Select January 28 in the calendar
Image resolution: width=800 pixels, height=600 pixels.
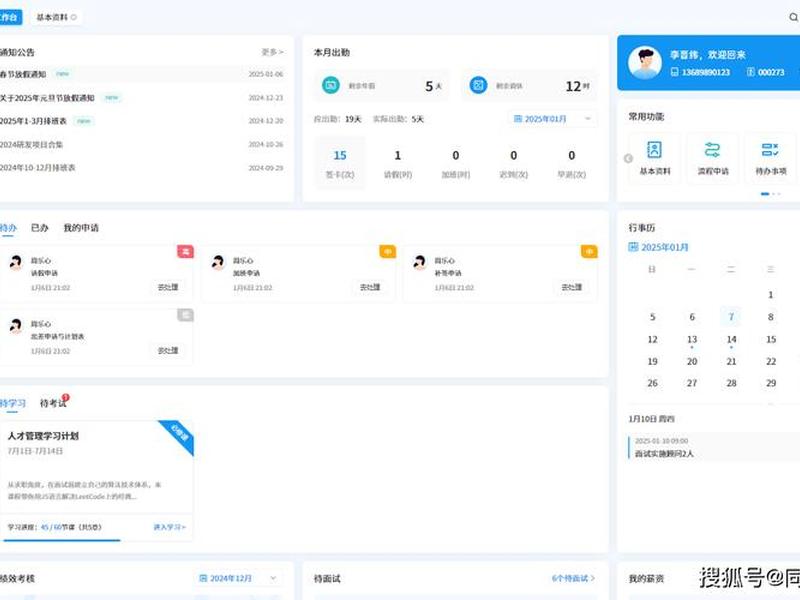[731, 383]
